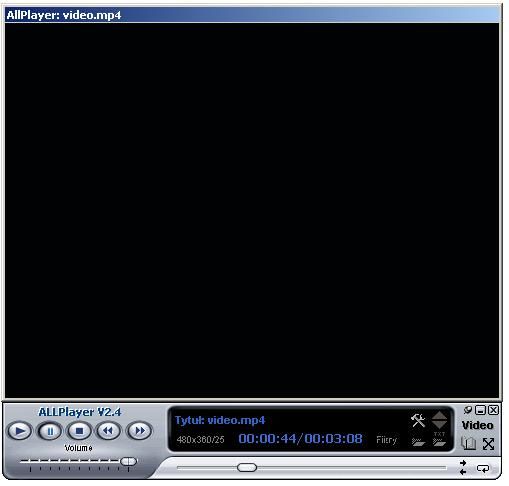Click the 00:00:44/00:03:08 time display
The height and width of the screenshot is (486, 509).
click(x=300, y=438)
